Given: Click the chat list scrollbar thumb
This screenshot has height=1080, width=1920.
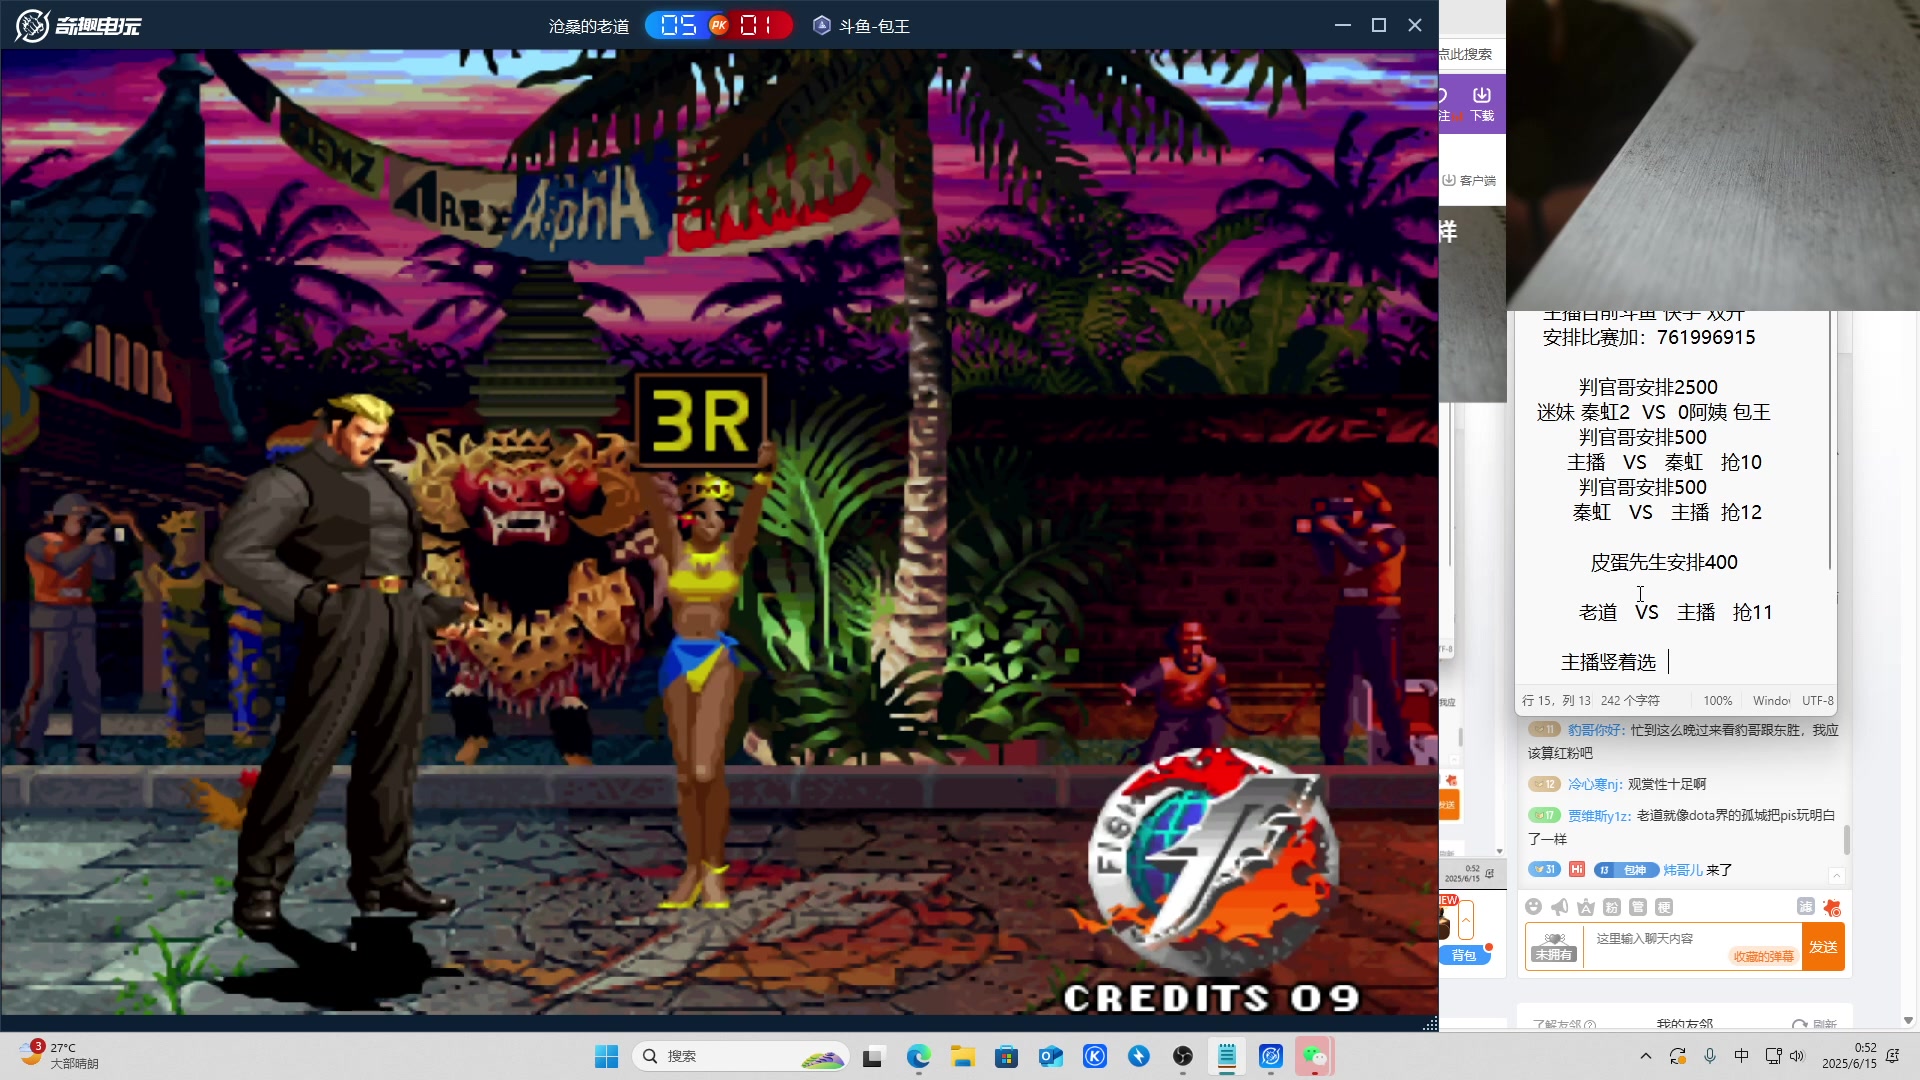Looking at the screenshot, I should (x=1846, y=840).
